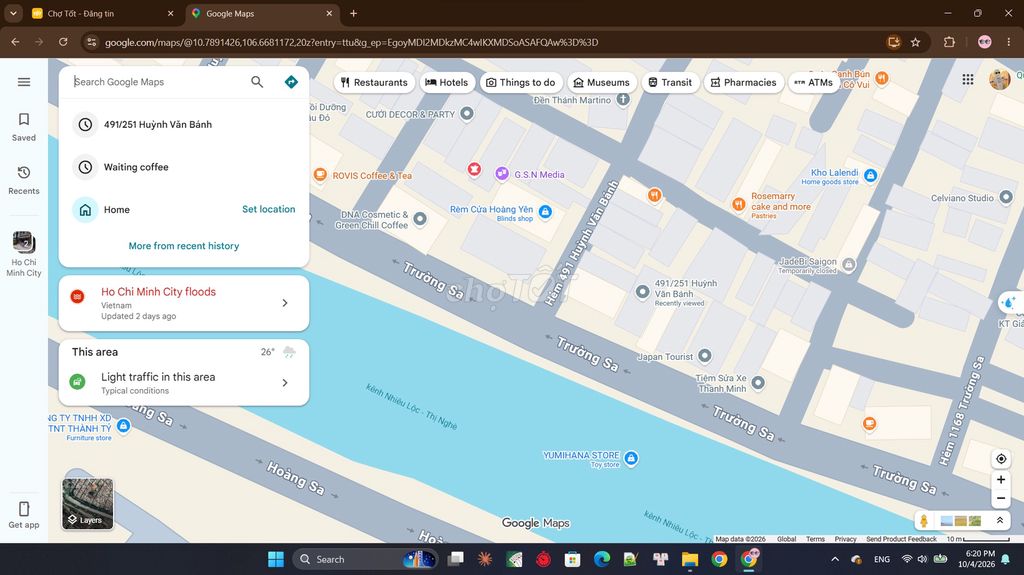The height and width of the screenshot is (575, 1024).
Task: Click DNA Cosmetic & Green Chill Coffee pin
Action: (420, 219)
